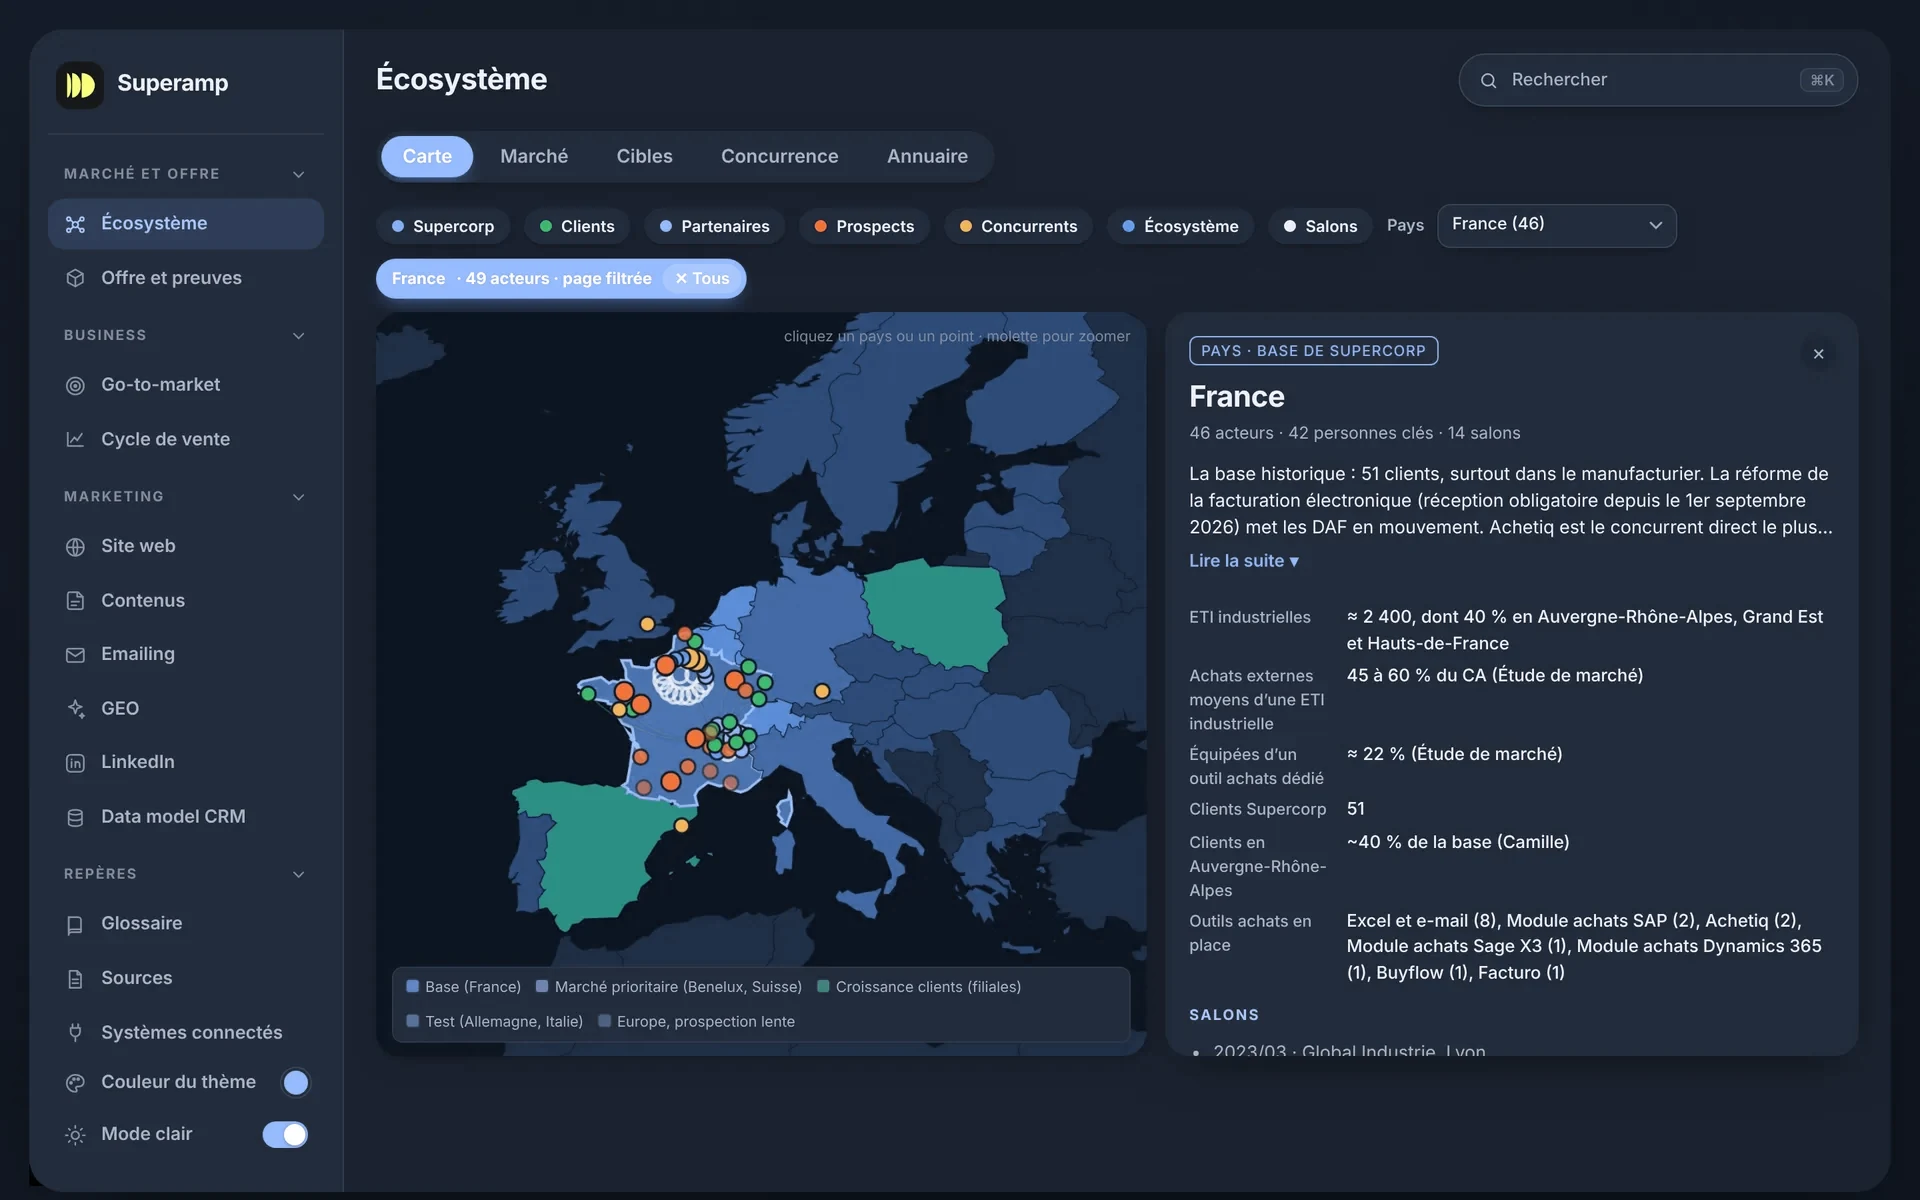The image size is (1920, 1200).
Task: Click the Site web globe icon
Action: 75,547
